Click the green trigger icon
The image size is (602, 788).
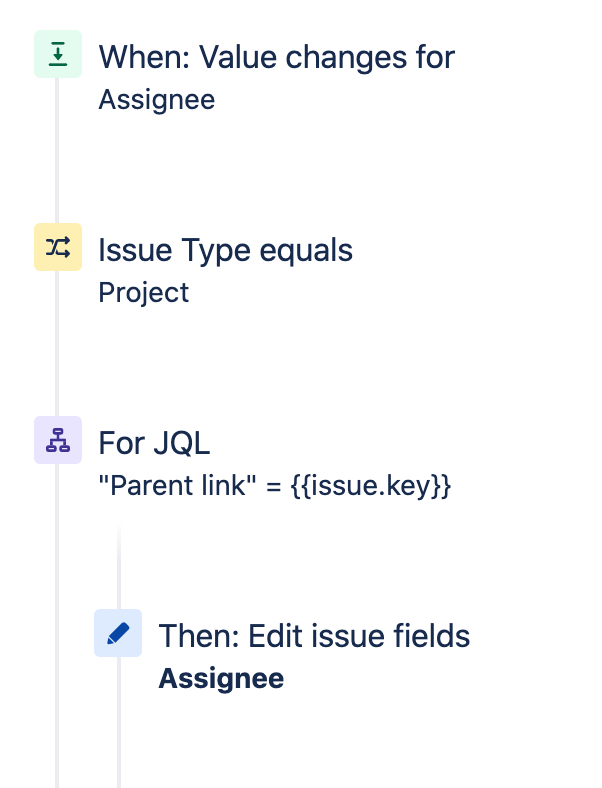pyautogui.click(x=58, y=54)
